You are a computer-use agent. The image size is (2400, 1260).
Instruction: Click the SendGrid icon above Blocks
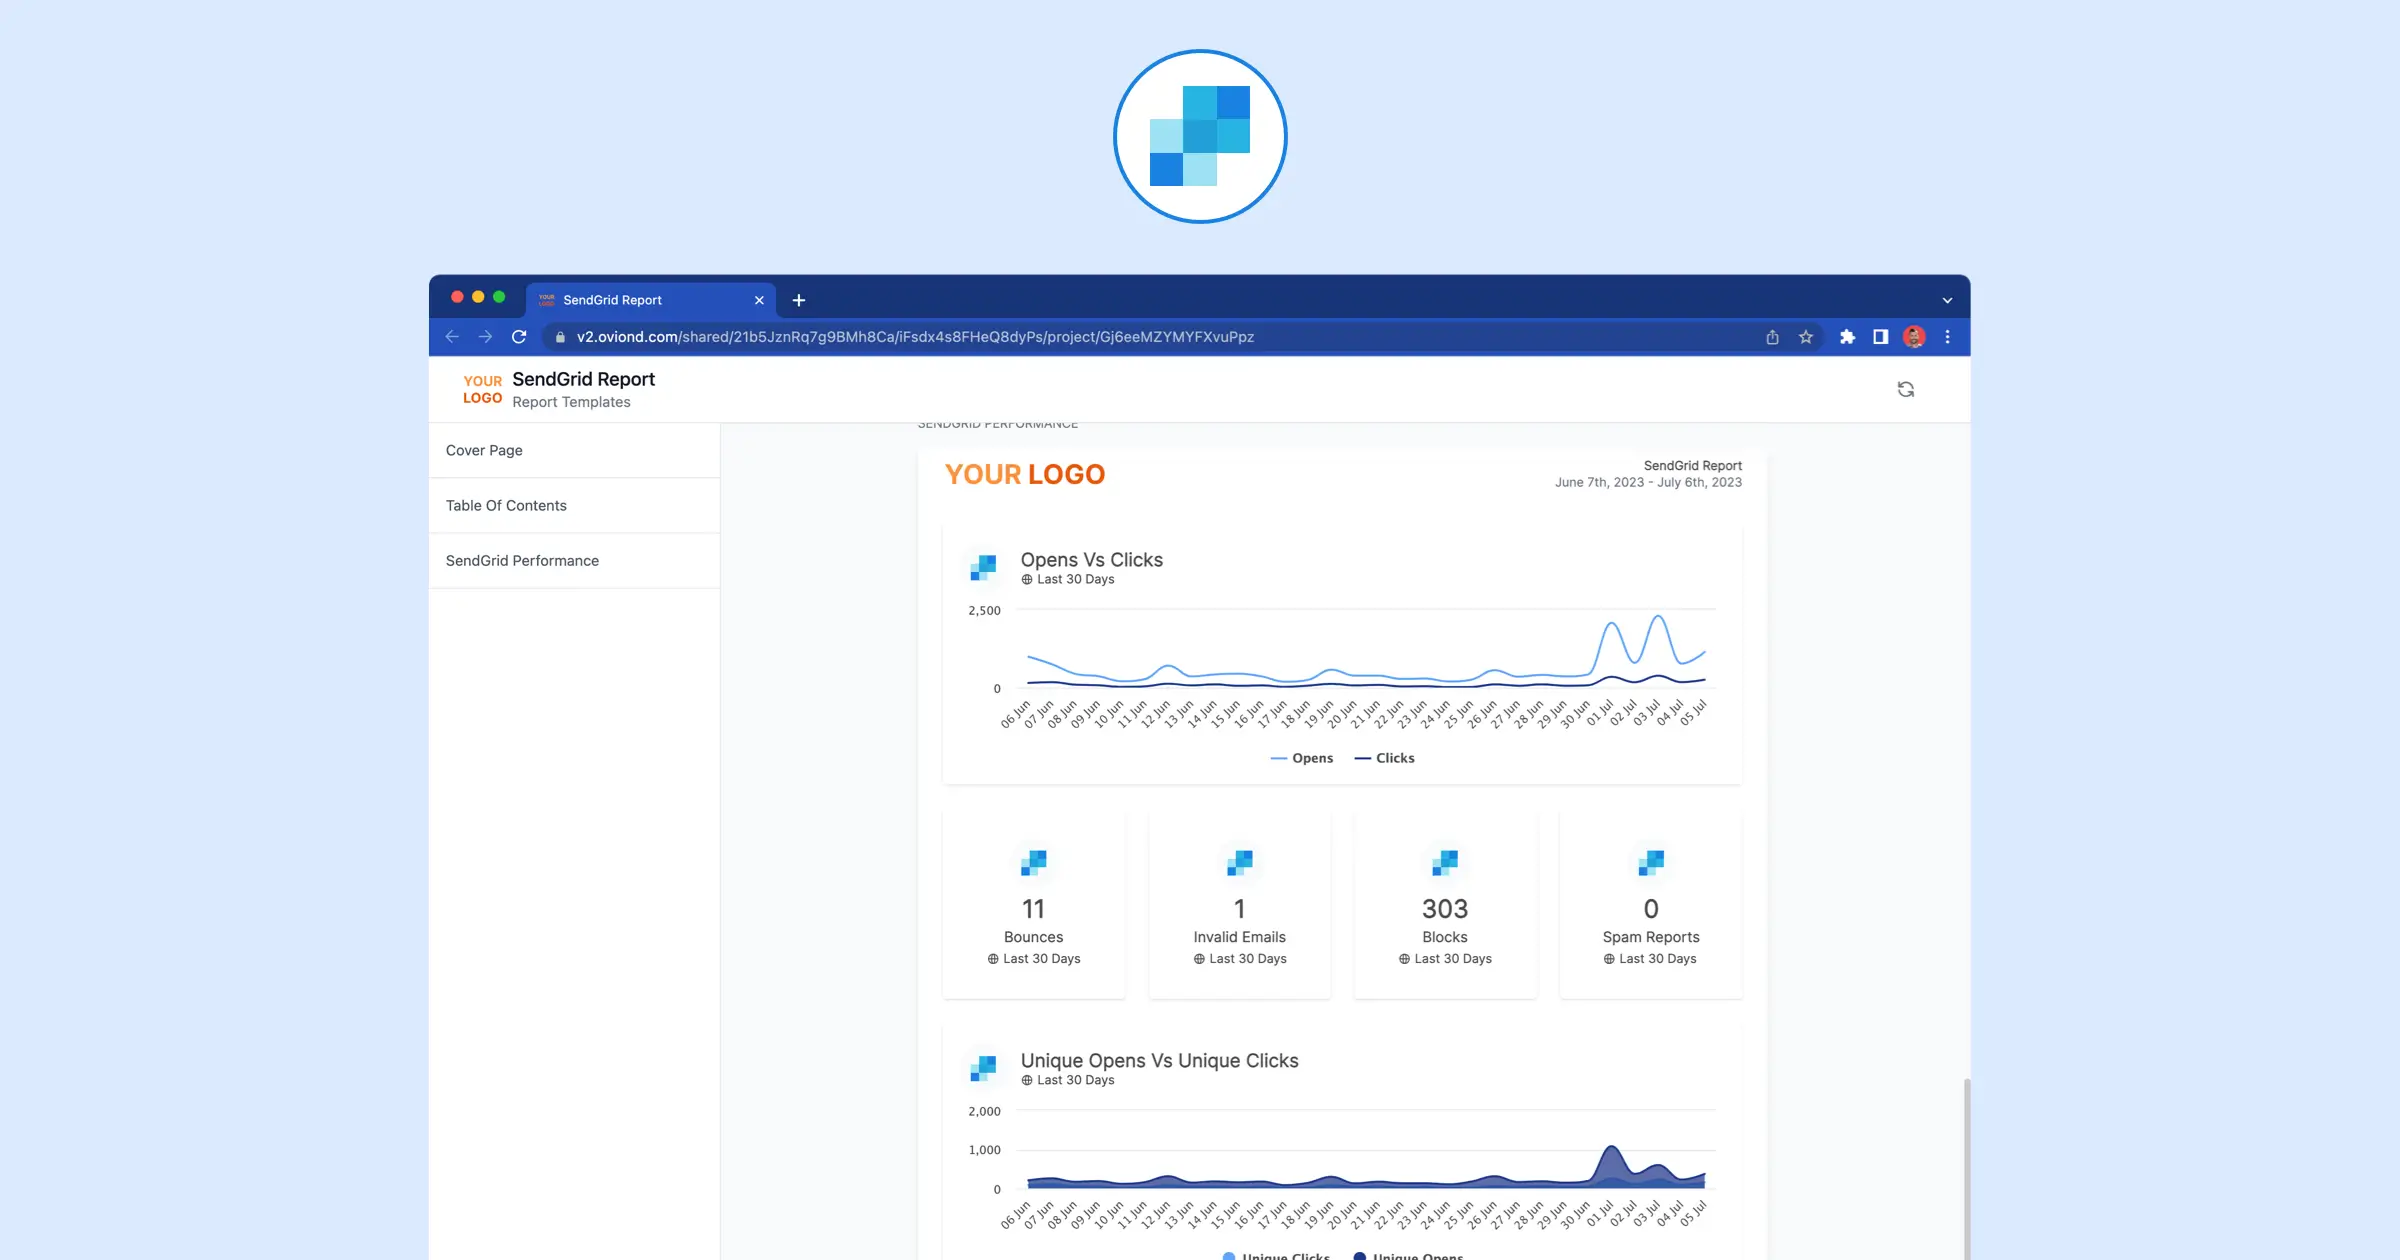tap(1445, 863)
